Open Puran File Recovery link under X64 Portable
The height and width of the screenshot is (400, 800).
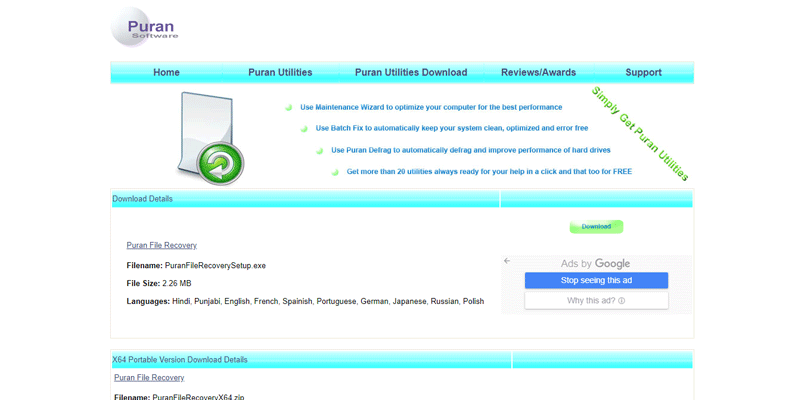pyautogui.click(x=149, y=378)
